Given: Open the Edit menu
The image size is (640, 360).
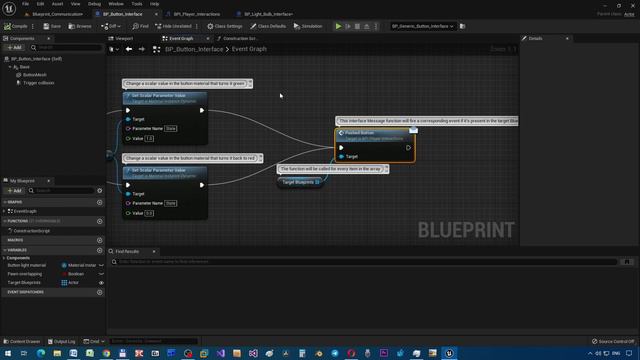Looking at the screenshot, I should (x=40, y=4).
